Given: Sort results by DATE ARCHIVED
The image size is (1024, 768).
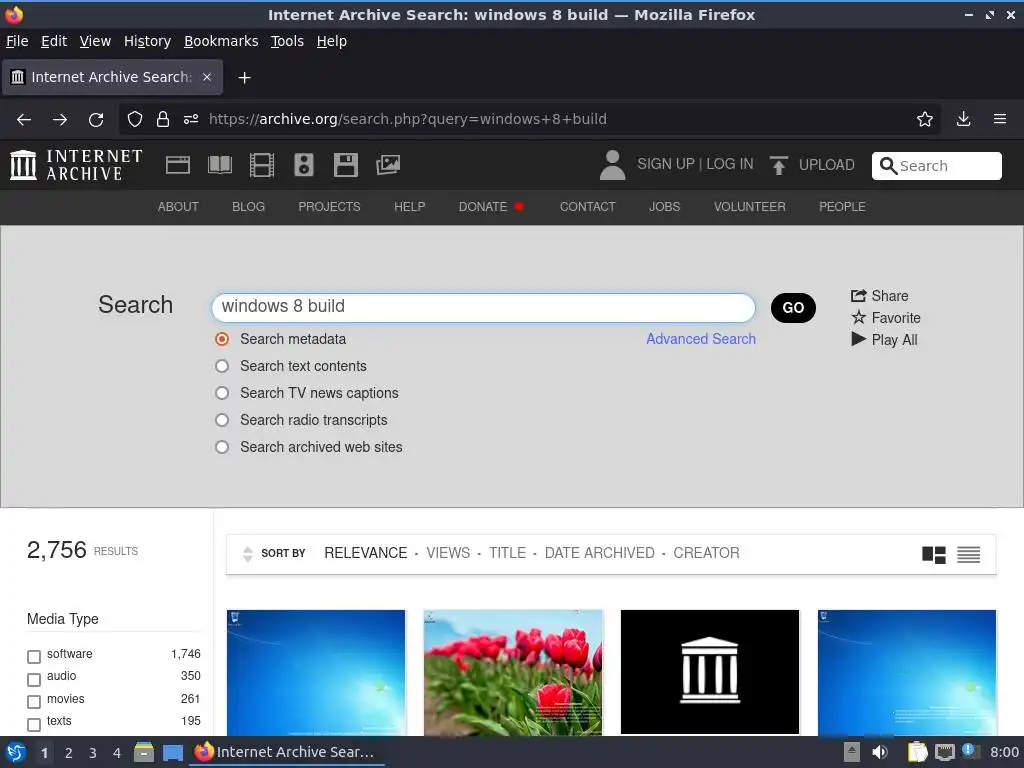Looking at the screenshot, I should tap(600, 553).
